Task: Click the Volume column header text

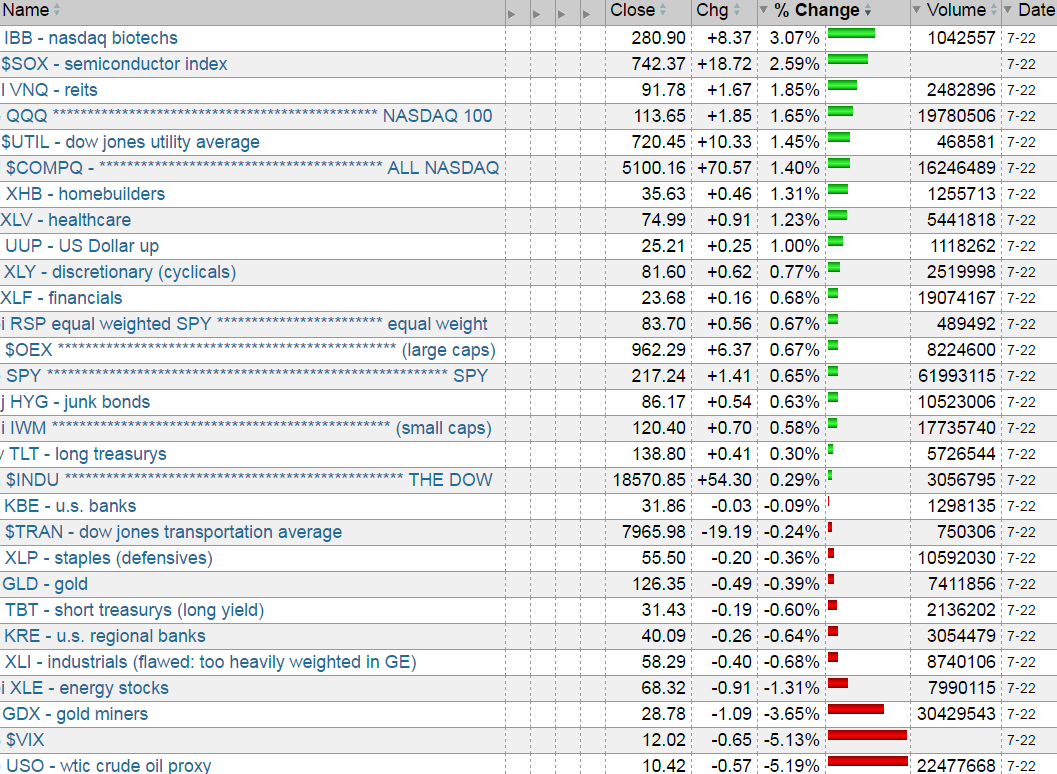Action: (957, 10)
